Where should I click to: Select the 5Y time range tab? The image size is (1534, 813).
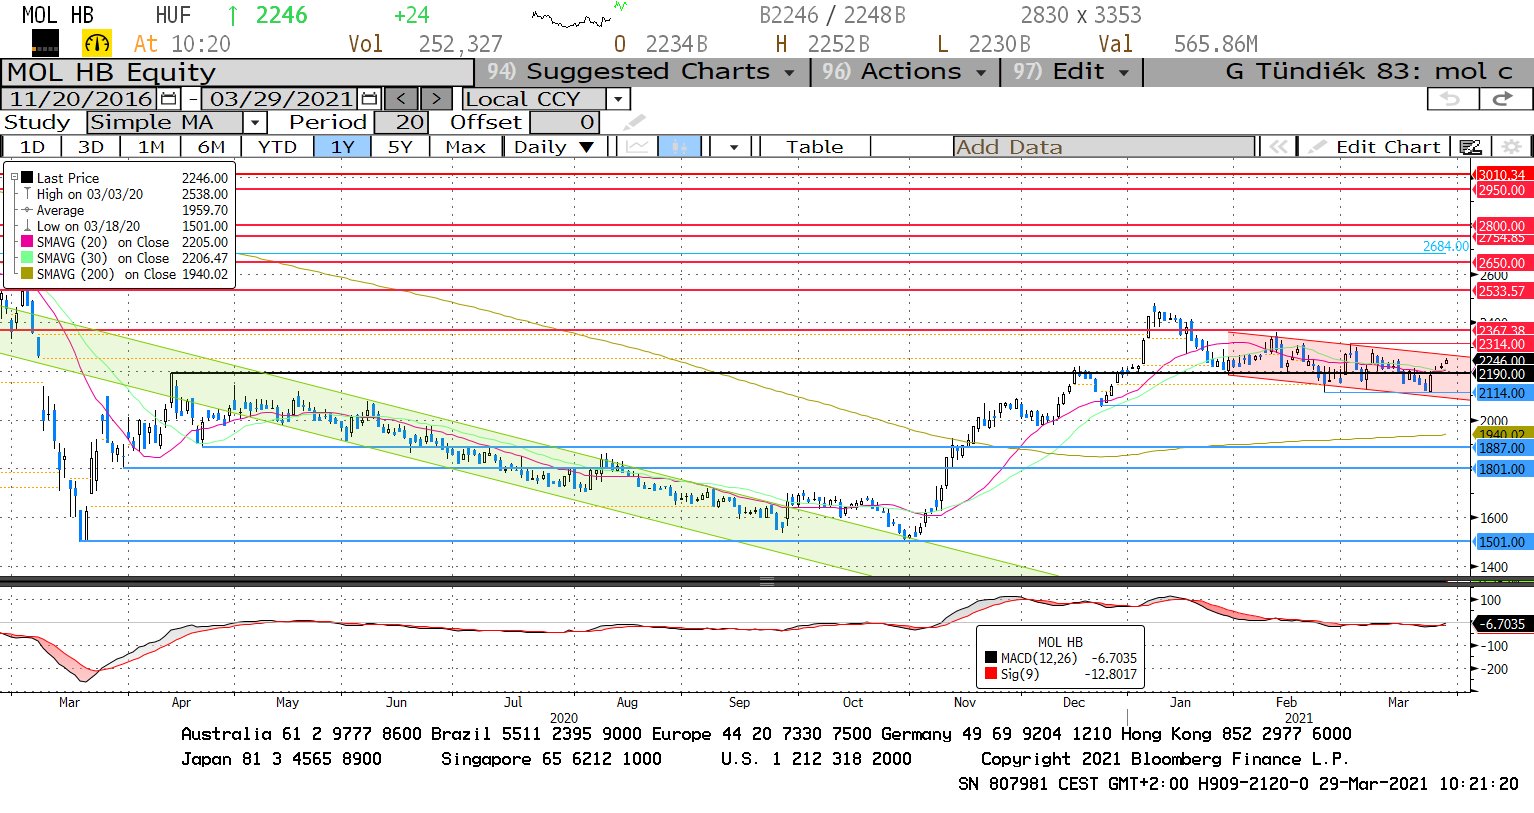click(x=400, y=147)
